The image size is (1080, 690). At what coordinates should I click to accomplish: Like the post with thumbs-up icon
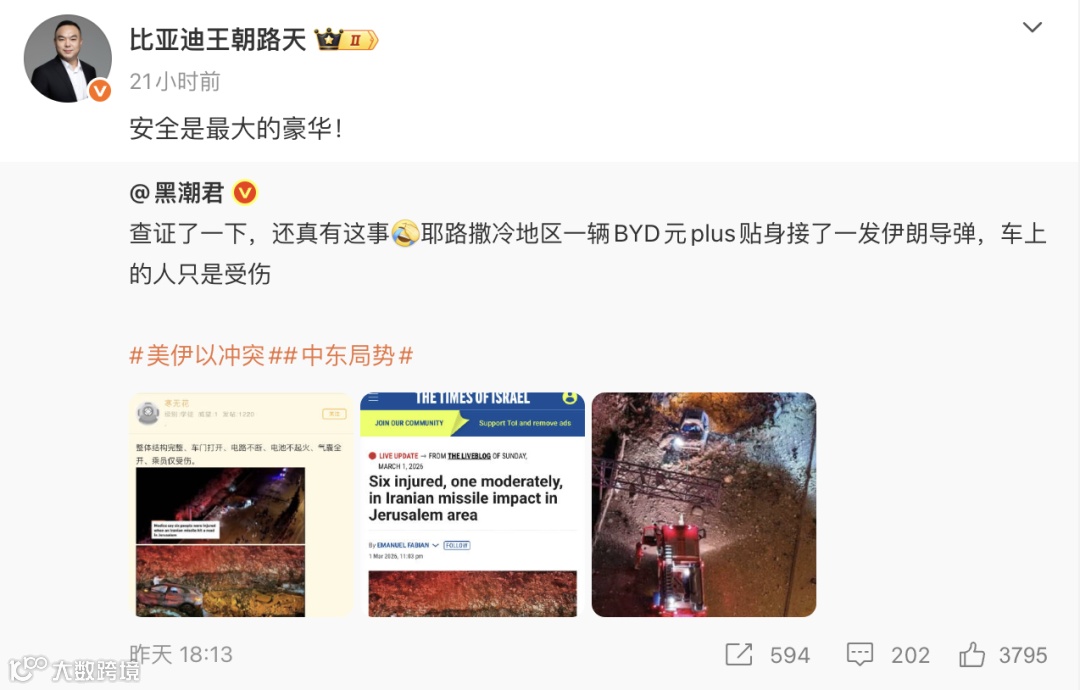[972, 654]
